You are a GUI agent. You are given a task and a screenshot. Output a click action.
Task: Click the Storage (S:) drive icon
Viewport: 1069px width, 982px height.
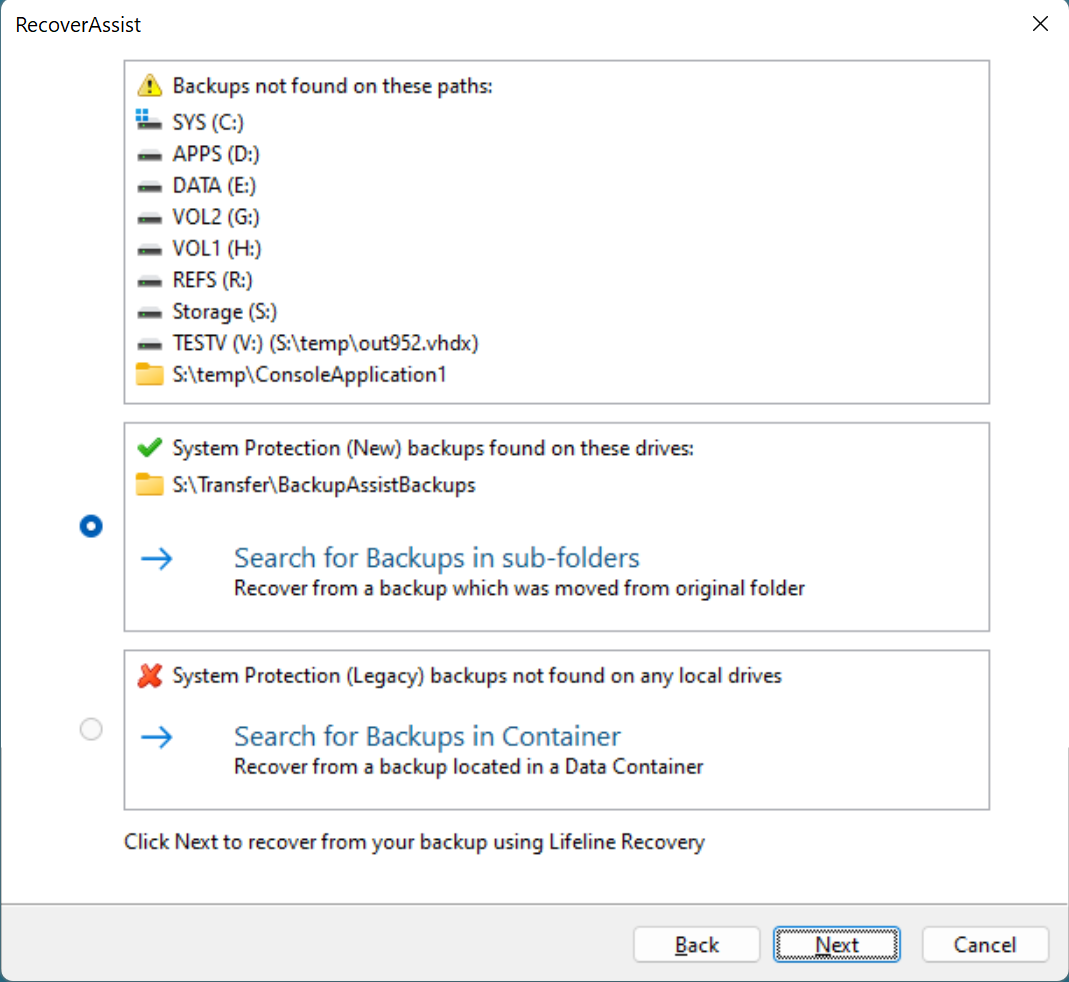(149, 312)
